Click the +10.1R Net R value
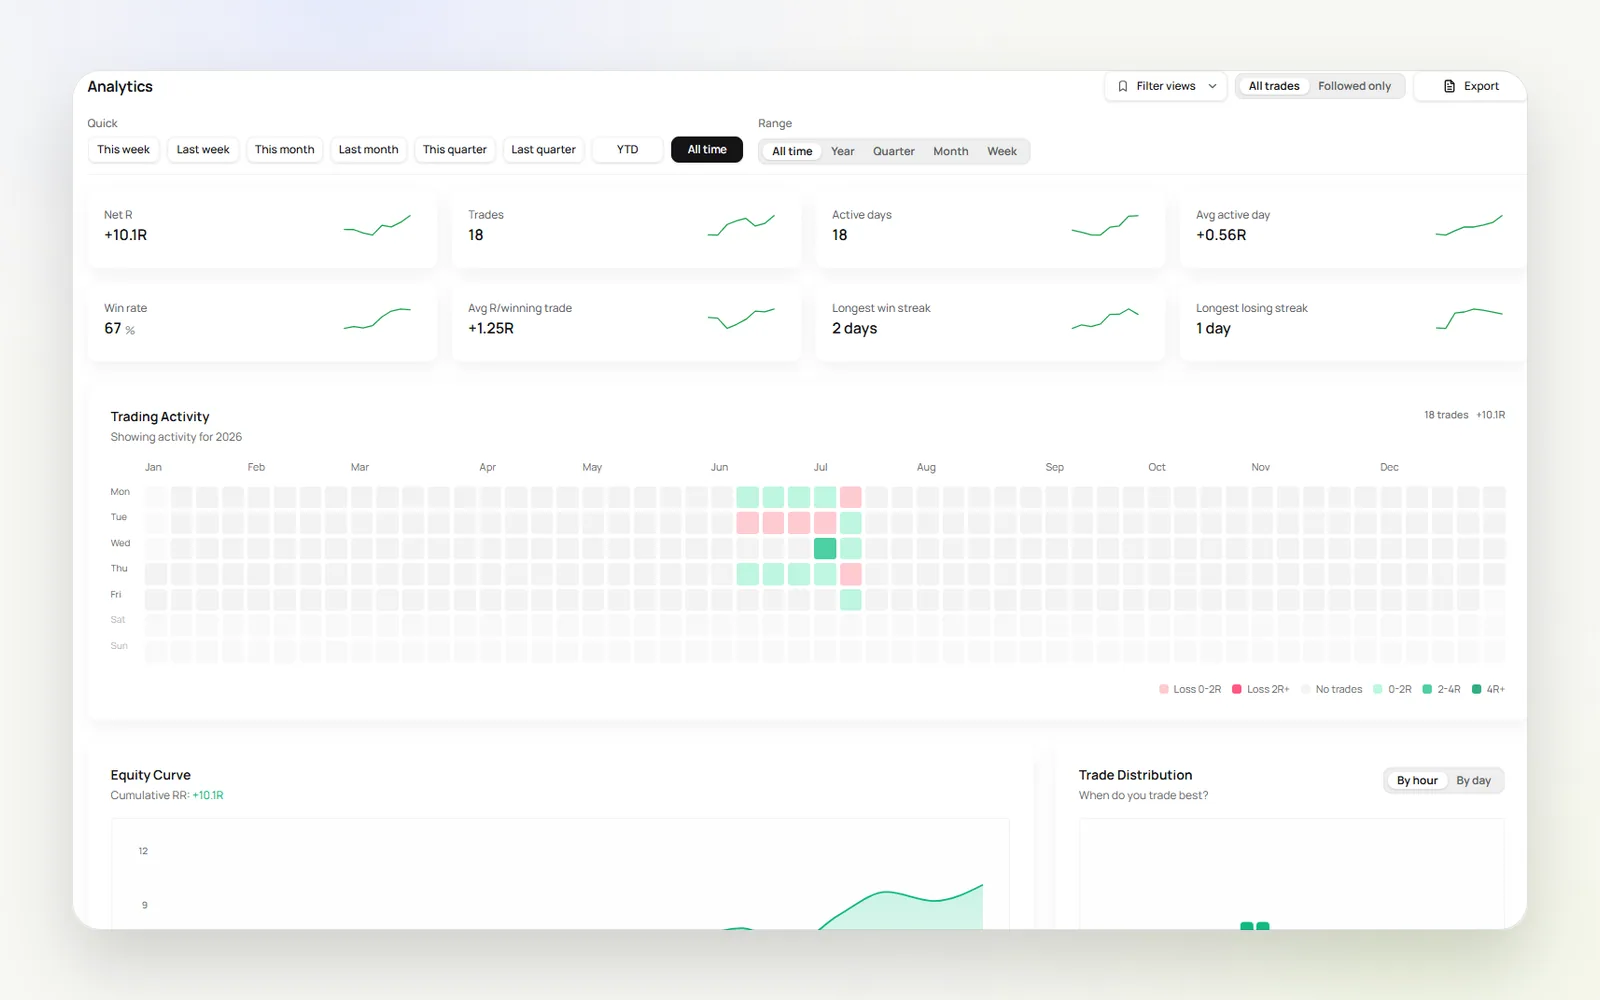Image resolution: width=1600 pixels, height=1000 pixels. tap(126, 235)
